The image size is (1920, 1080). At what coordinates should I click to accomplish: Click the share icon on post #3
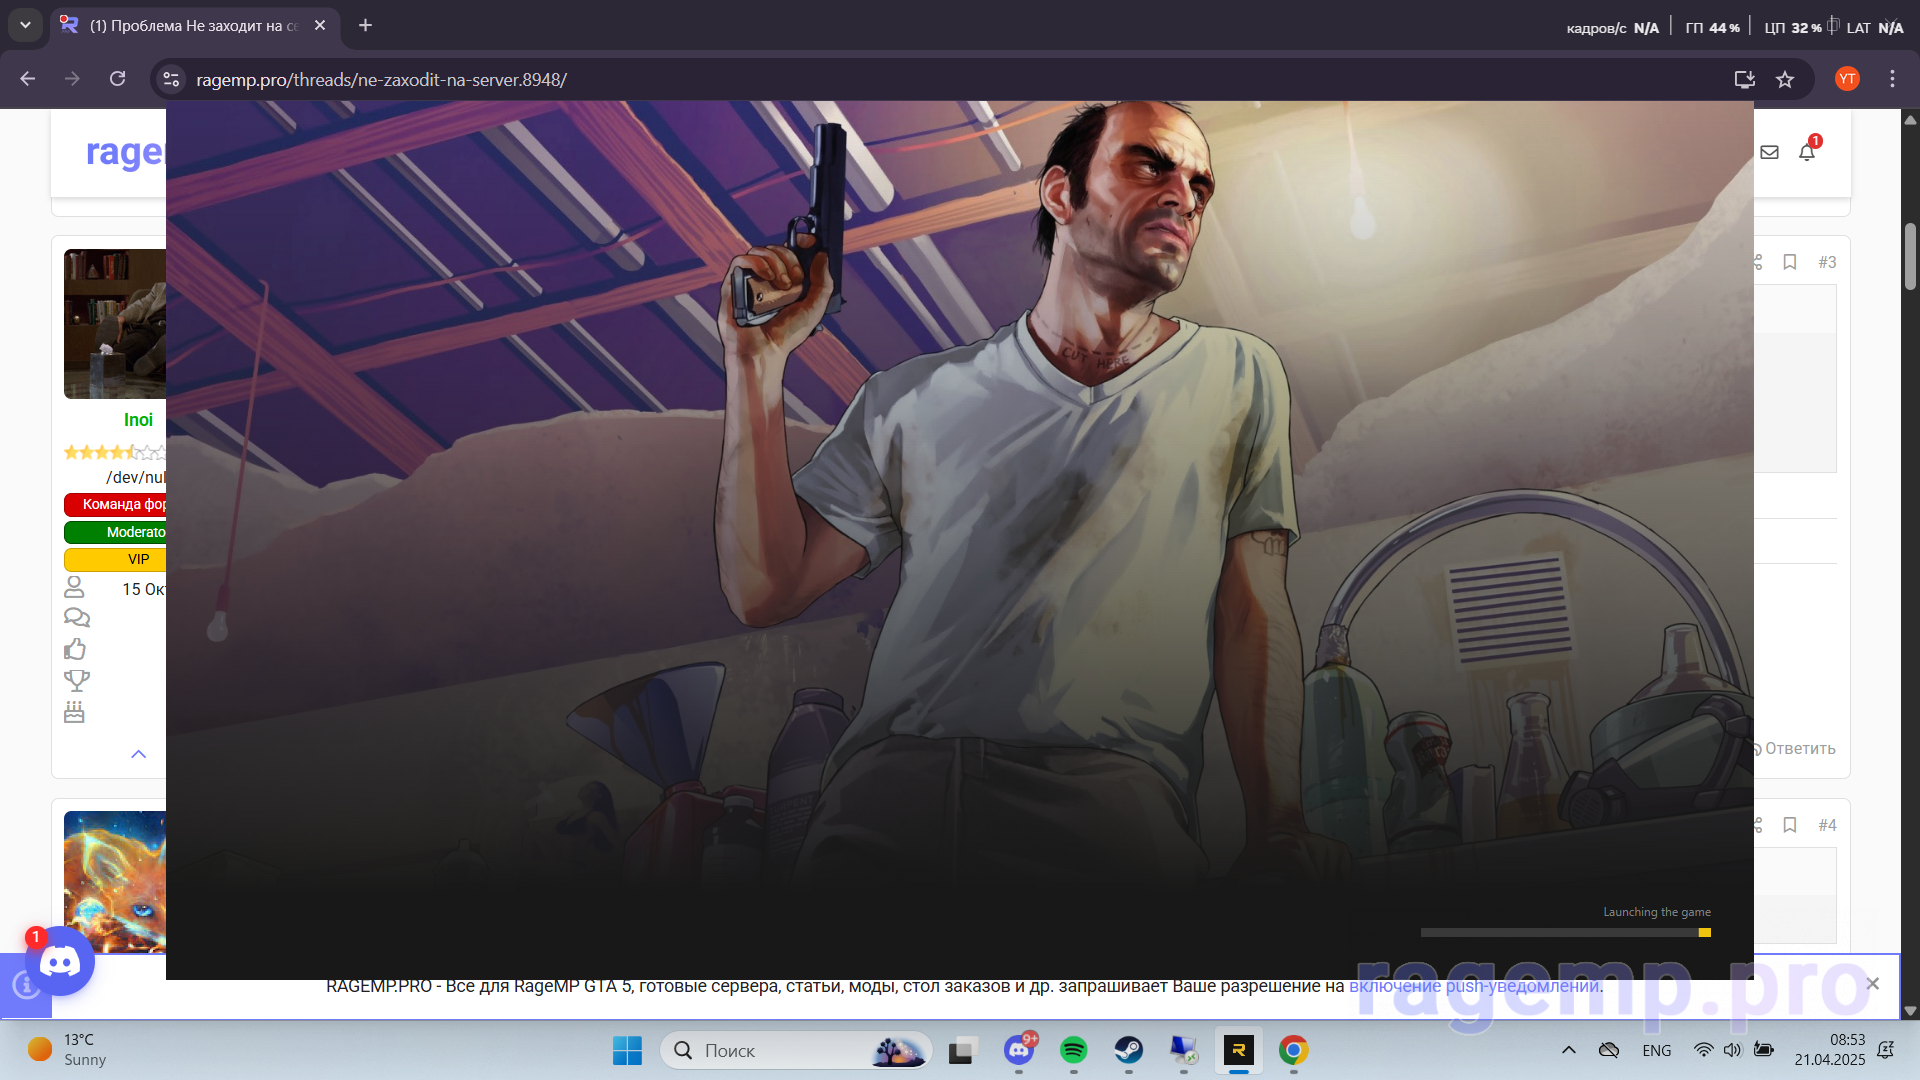(x=1757, y=262)
